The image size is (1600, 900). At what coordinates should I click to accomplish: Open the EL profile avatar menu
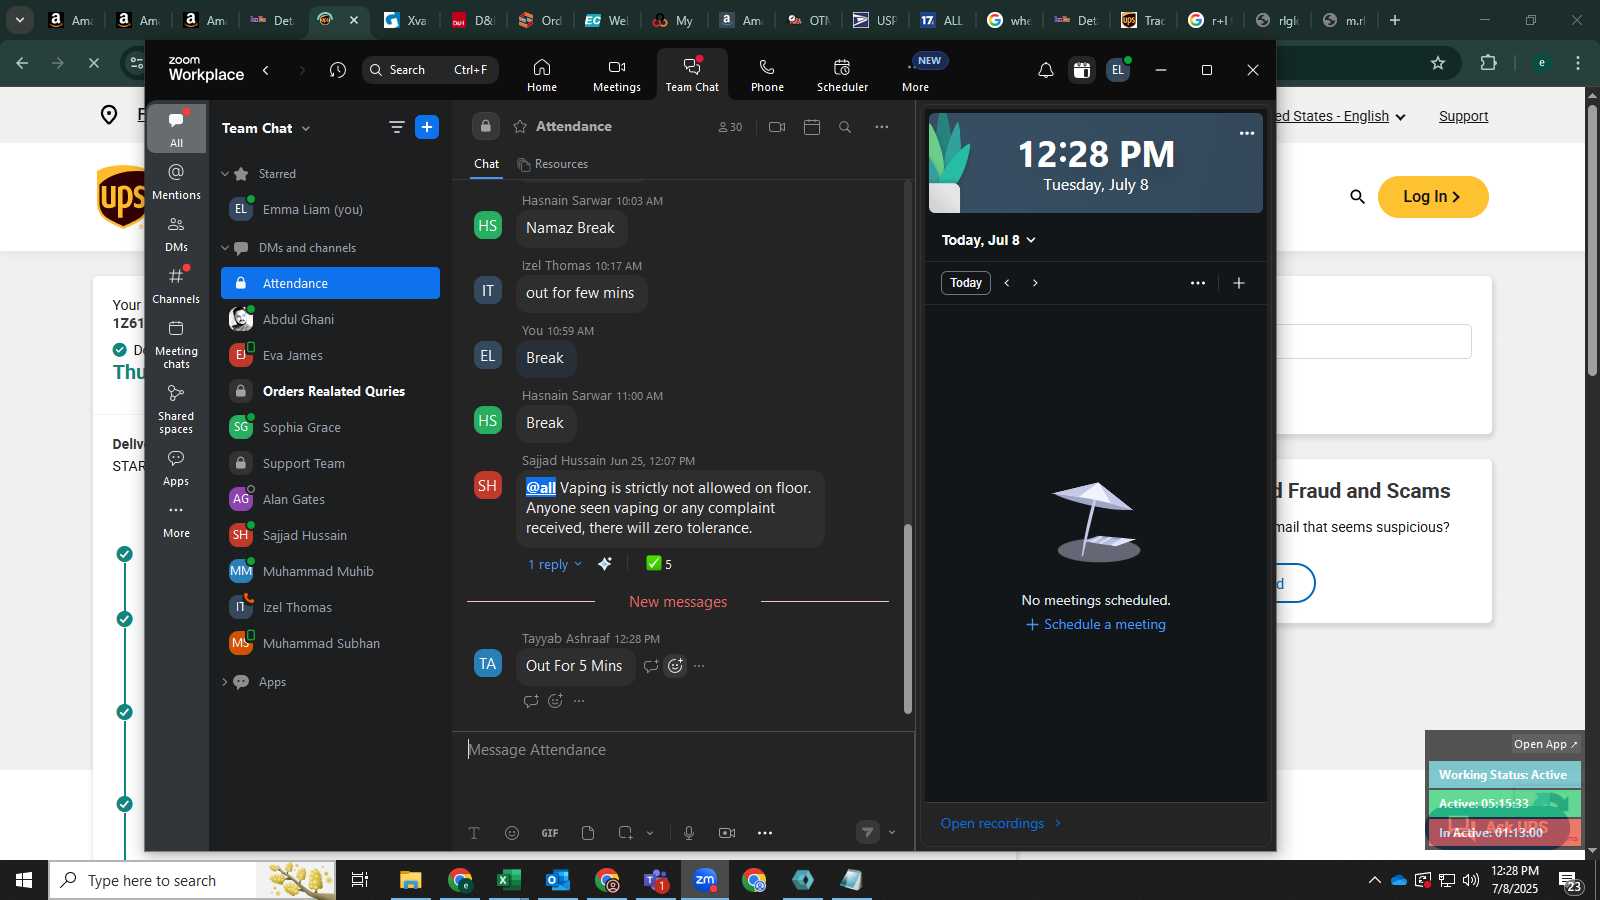click(x=1118, y=70)
